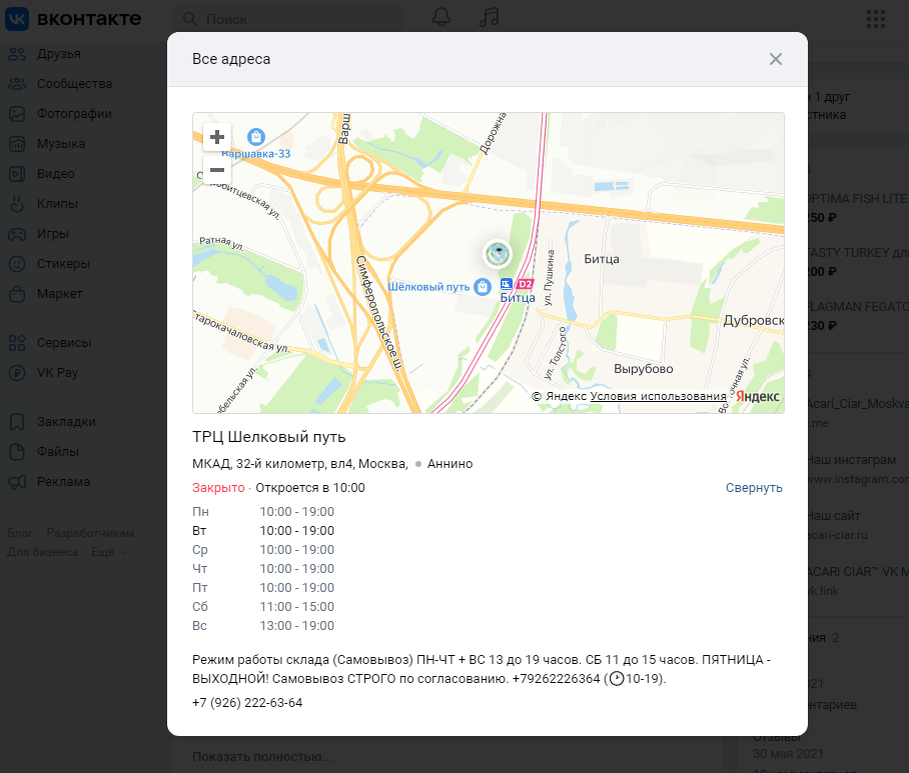The image size is (909, 773).
Task: Click the Вс 13:00 - 19:00 row
Action: pos(263,626)
